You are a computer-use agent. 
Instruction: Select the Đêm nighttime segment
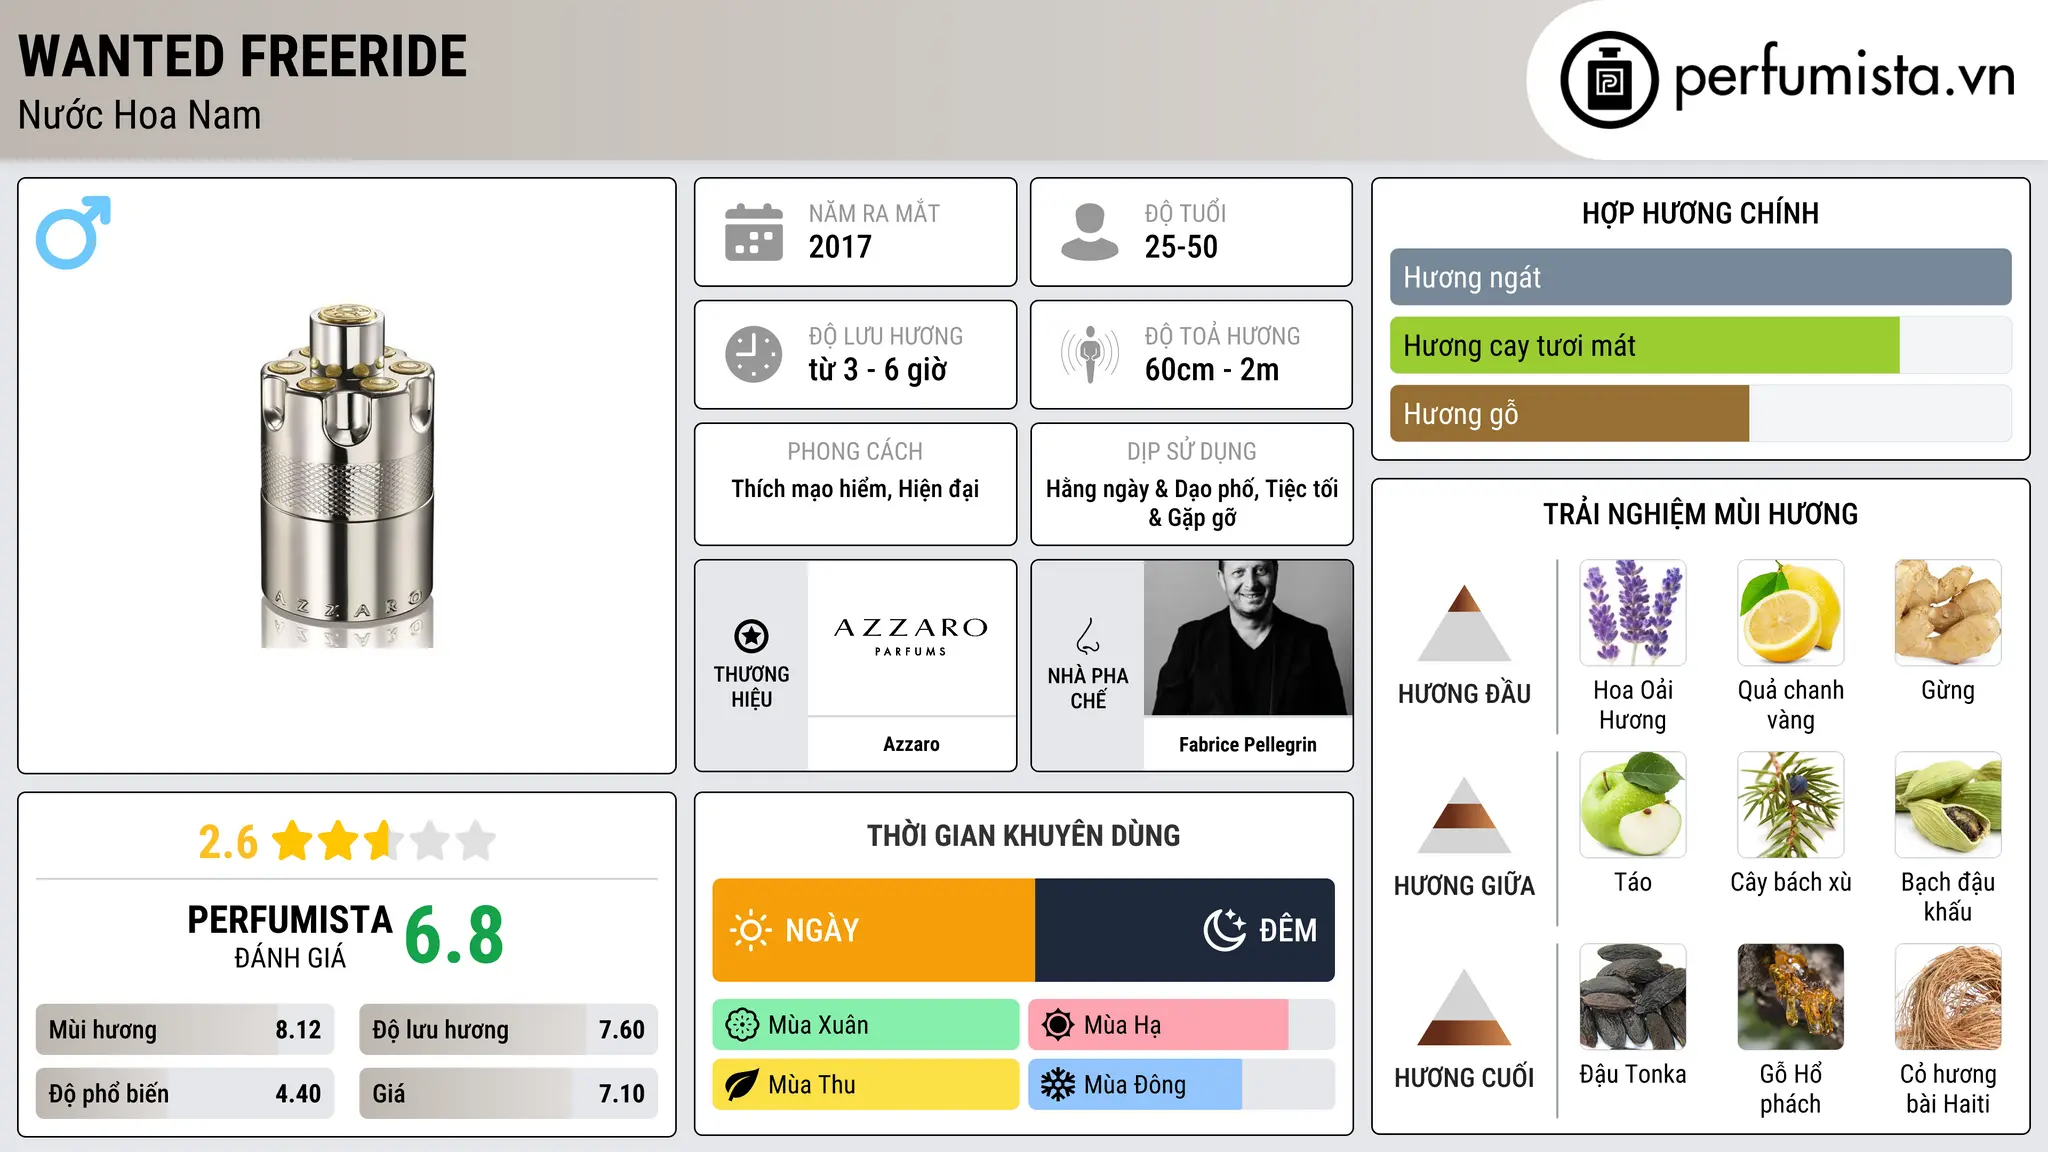point(1185,930)
